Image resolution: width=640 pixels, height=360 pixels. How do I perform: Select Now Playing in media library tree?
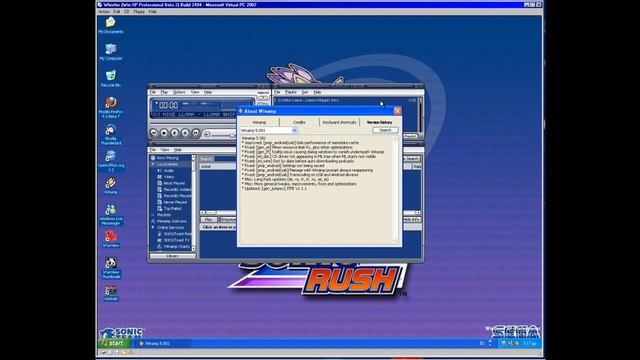168,158
